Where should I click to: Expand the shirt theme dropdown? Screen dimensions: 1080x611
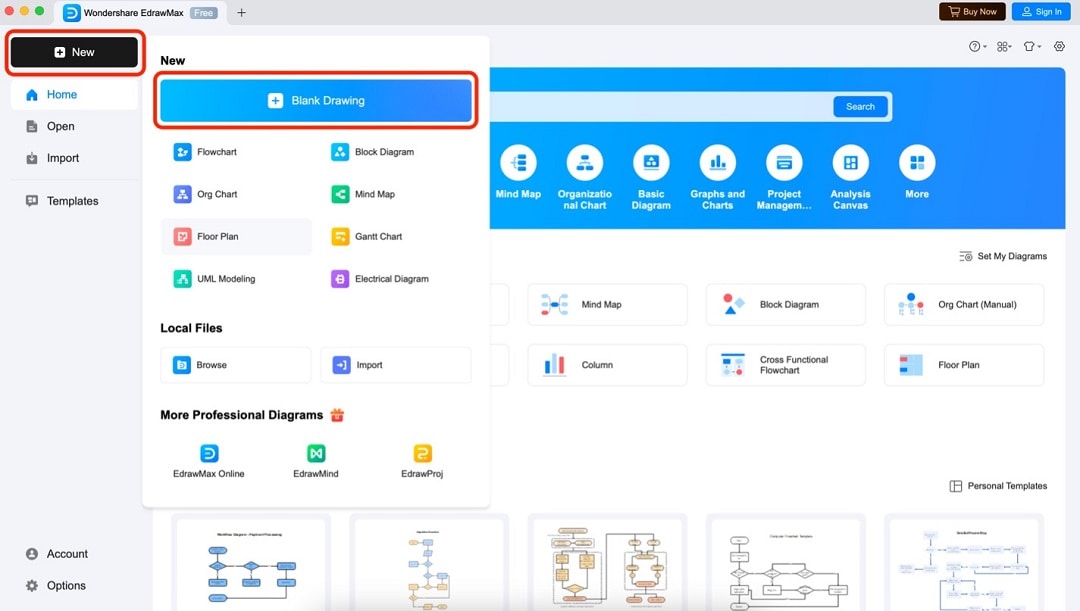(x=1031, y=46)
